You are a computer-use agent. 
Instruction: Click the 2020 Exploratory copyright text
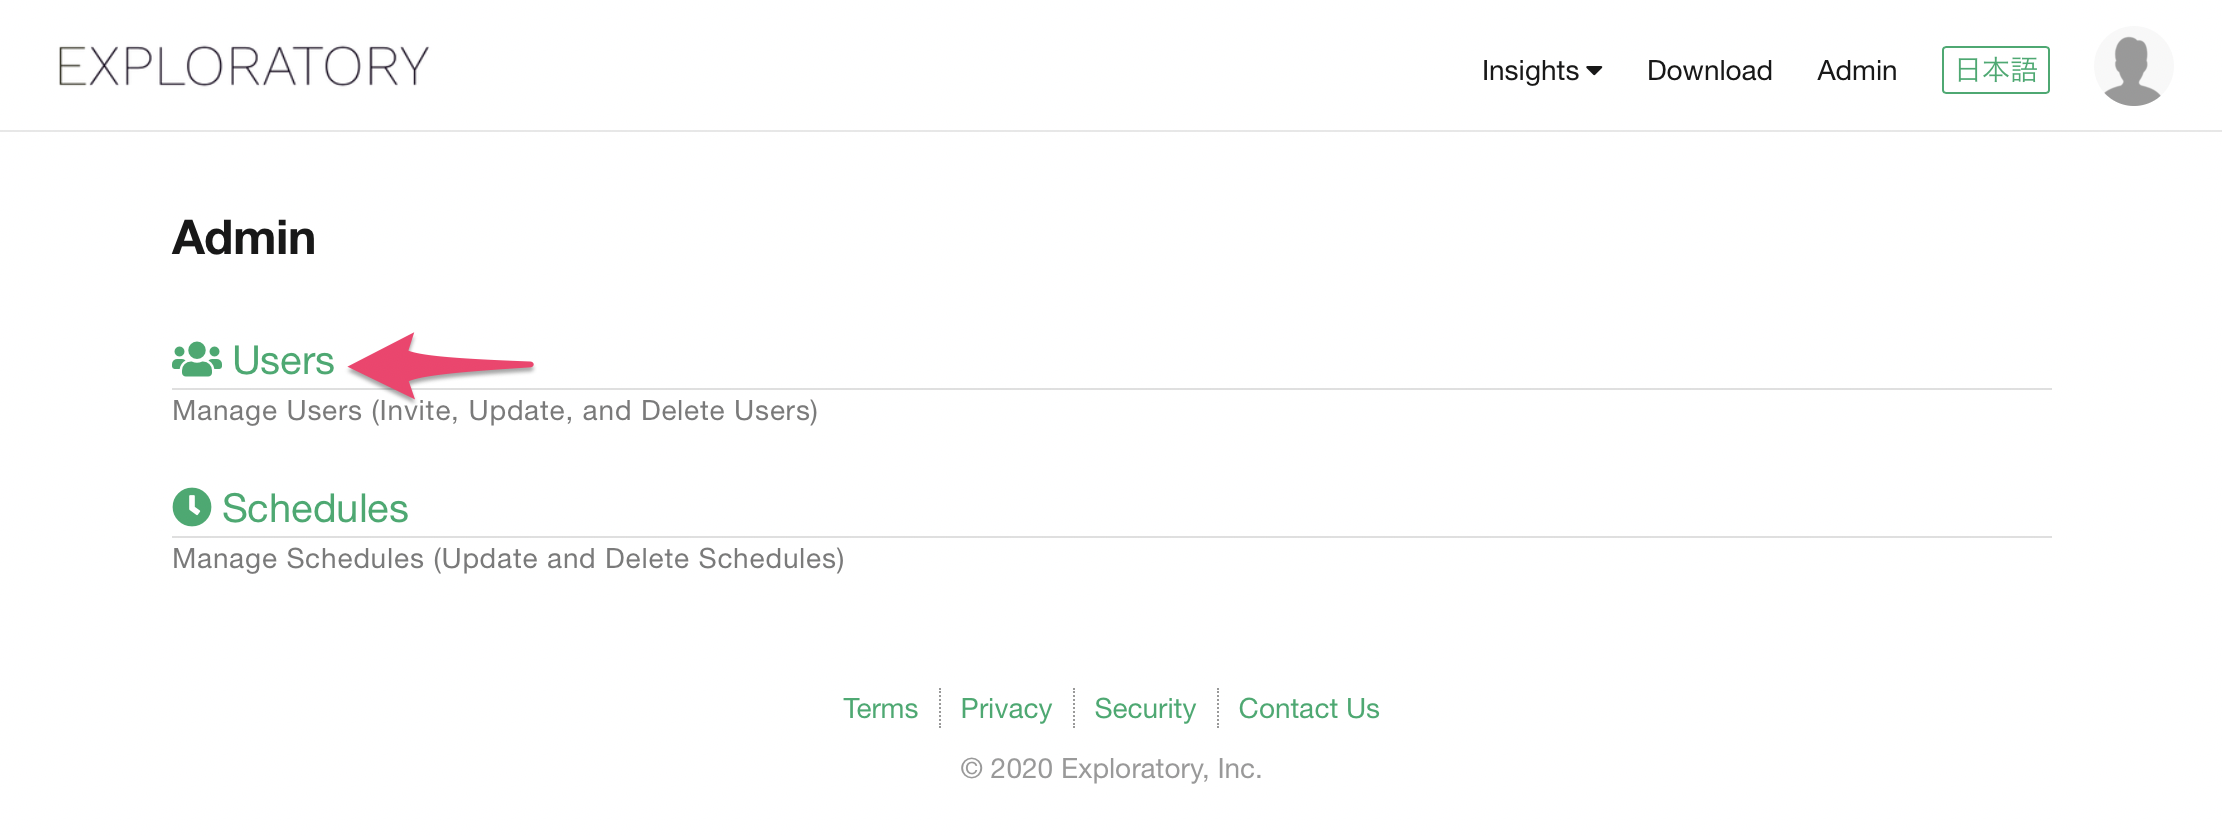coord(1111,768)
